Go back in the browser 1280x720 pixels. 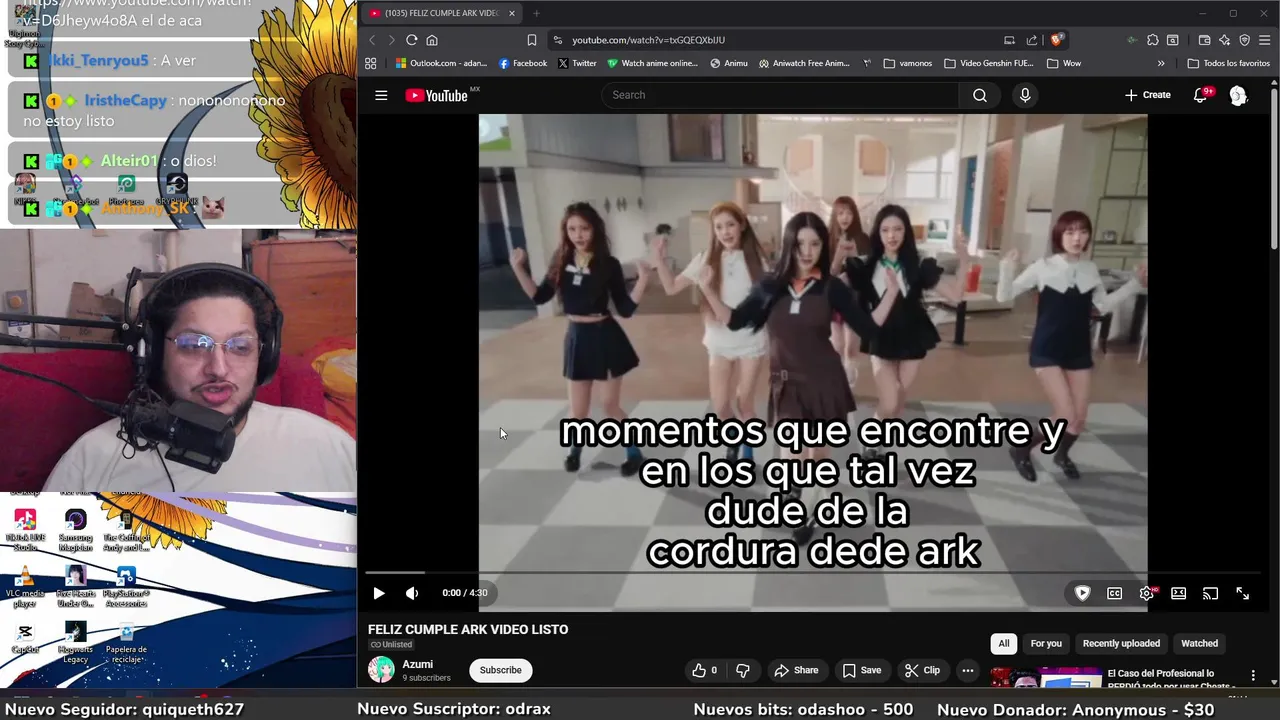point(372,40)
